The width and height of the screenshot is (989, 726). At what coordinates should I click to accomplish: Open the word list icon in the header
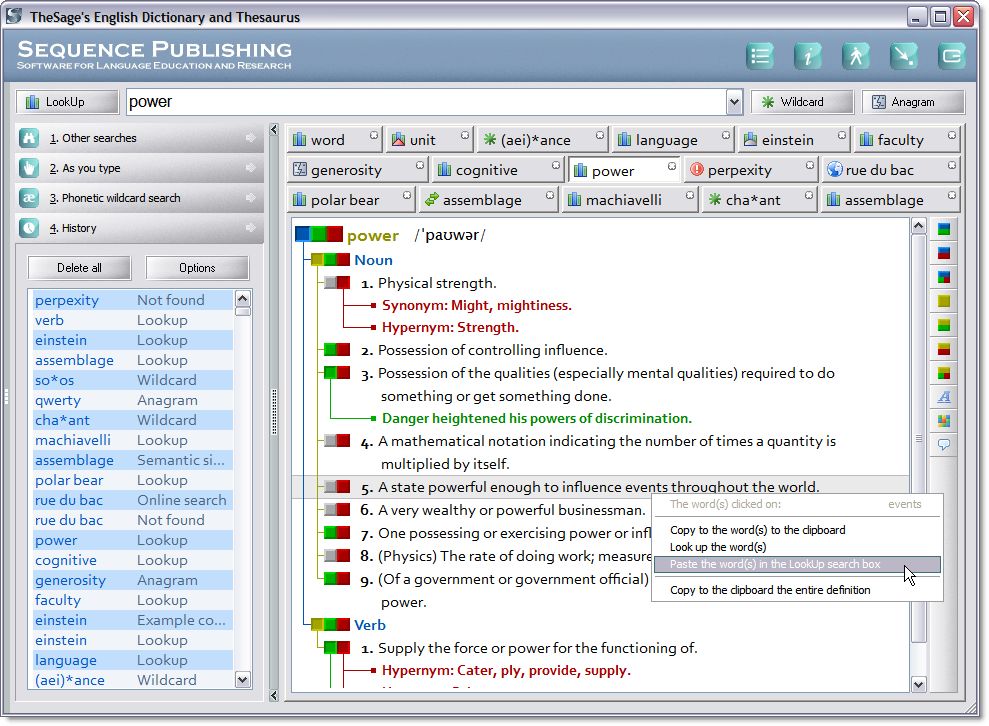pyautogui.click(x=760, y=56)
